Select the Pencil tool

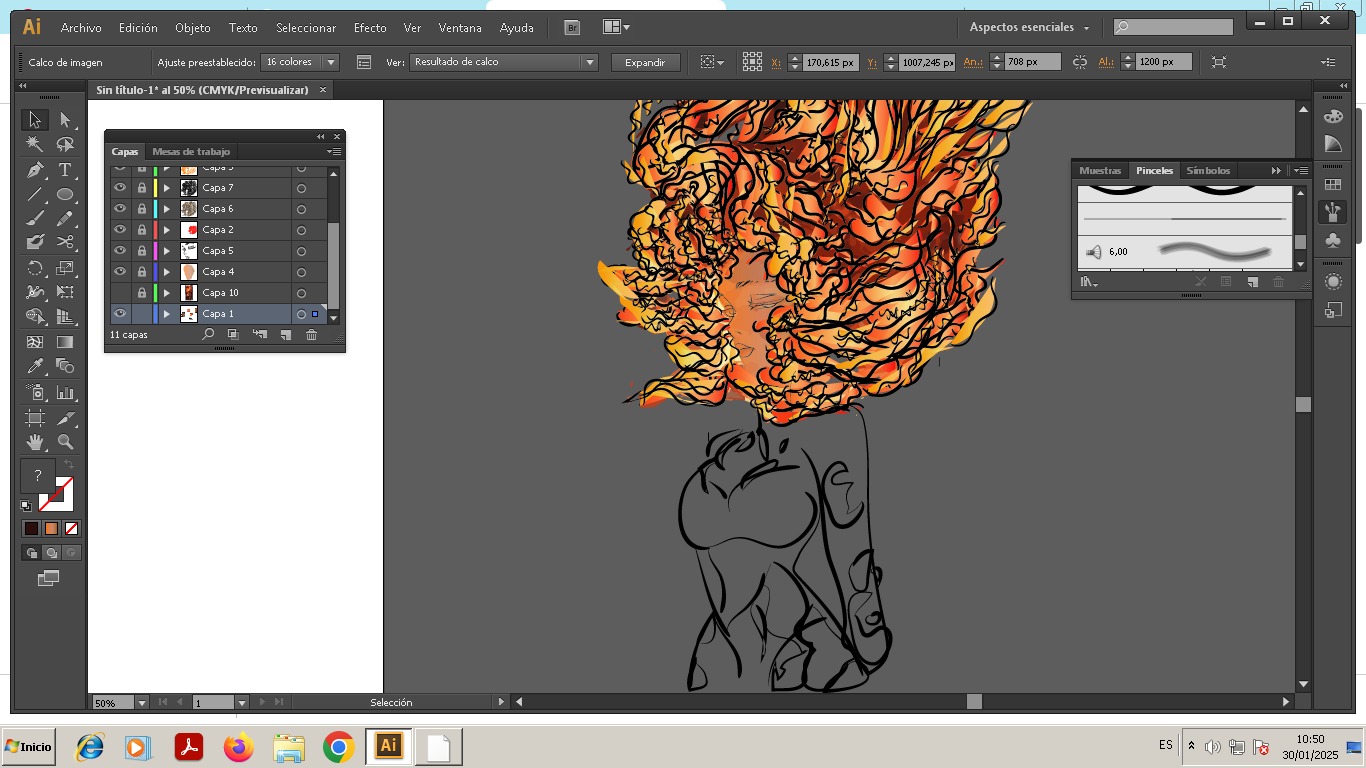pos(65,218)
